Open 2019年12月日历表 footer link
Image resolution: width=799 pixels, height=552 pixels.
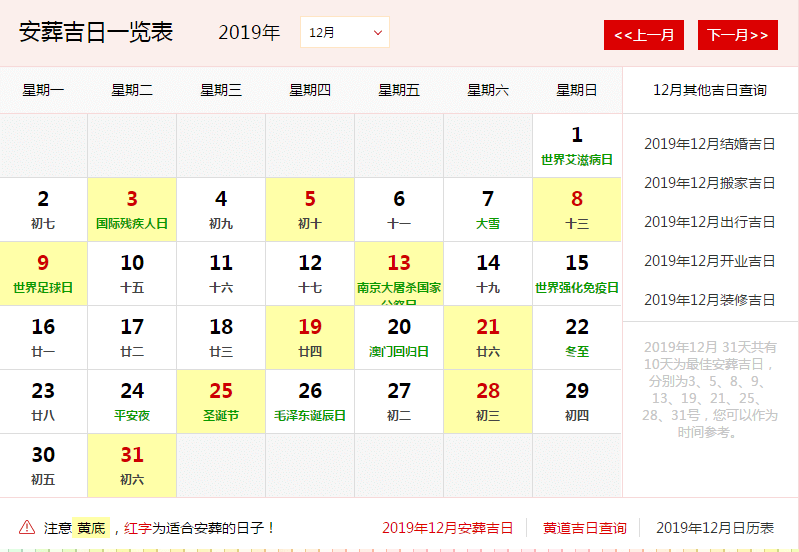pyautogui.click(x=715, y=528)
